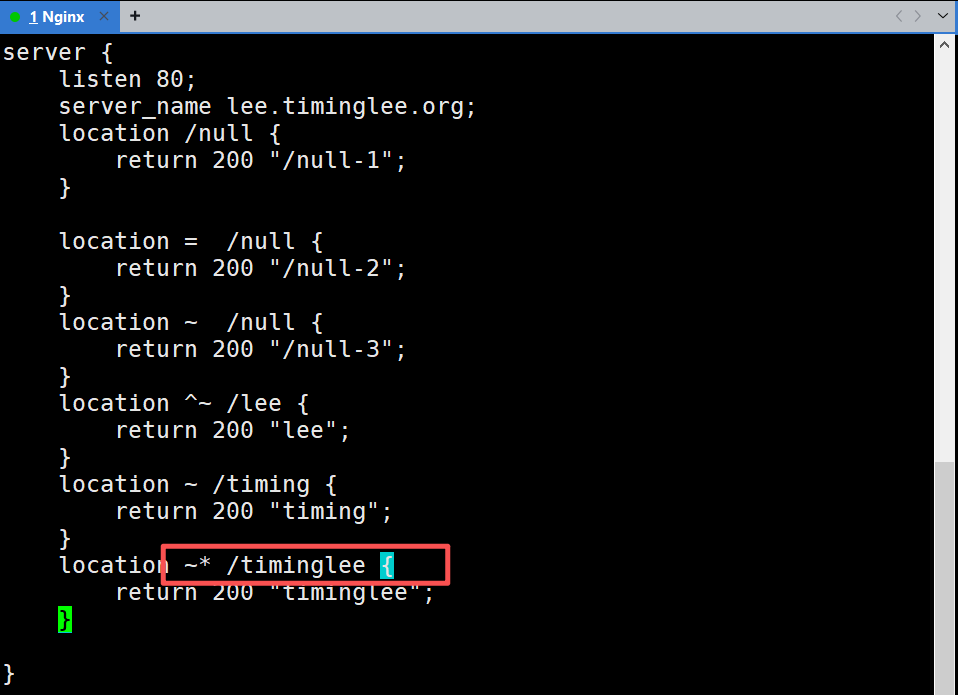
Task: Click the green highlighted closing brace
Action: pos(65,619)
